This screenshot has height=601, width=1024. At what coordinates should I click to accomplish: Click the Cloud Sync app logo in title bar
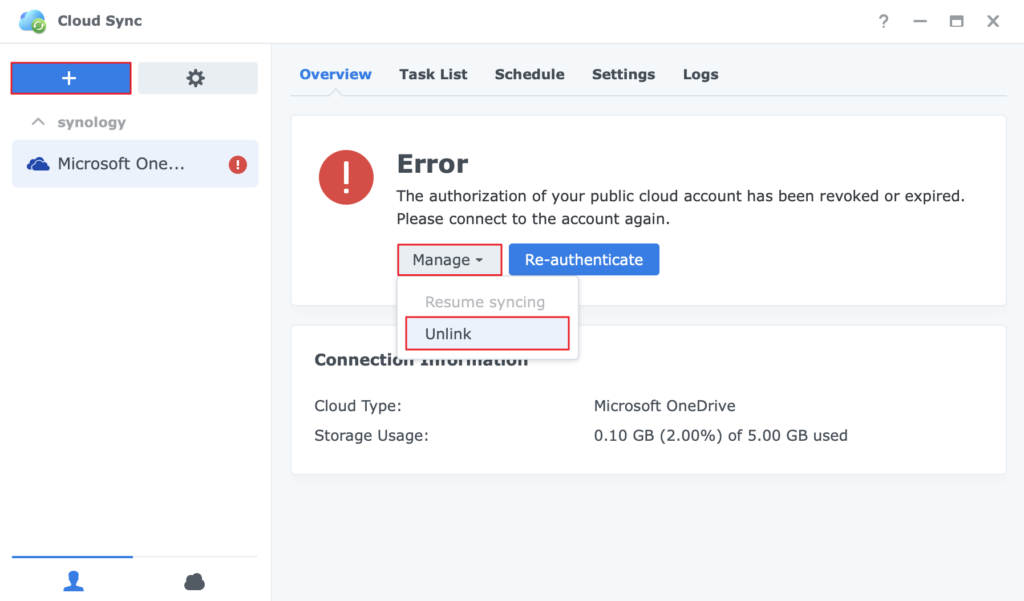click(x=33, y=21)
